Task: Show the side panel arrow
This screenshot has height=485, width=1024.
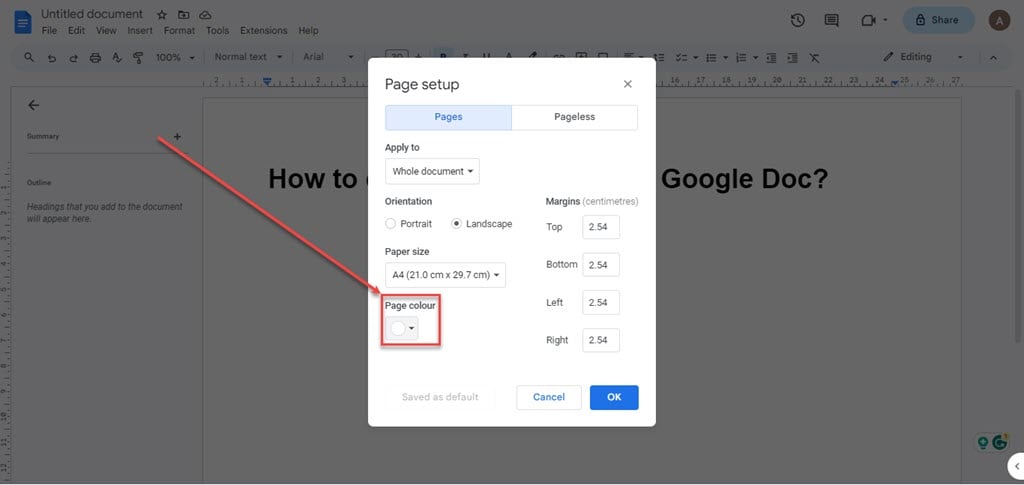Action: click(1016, 466)
